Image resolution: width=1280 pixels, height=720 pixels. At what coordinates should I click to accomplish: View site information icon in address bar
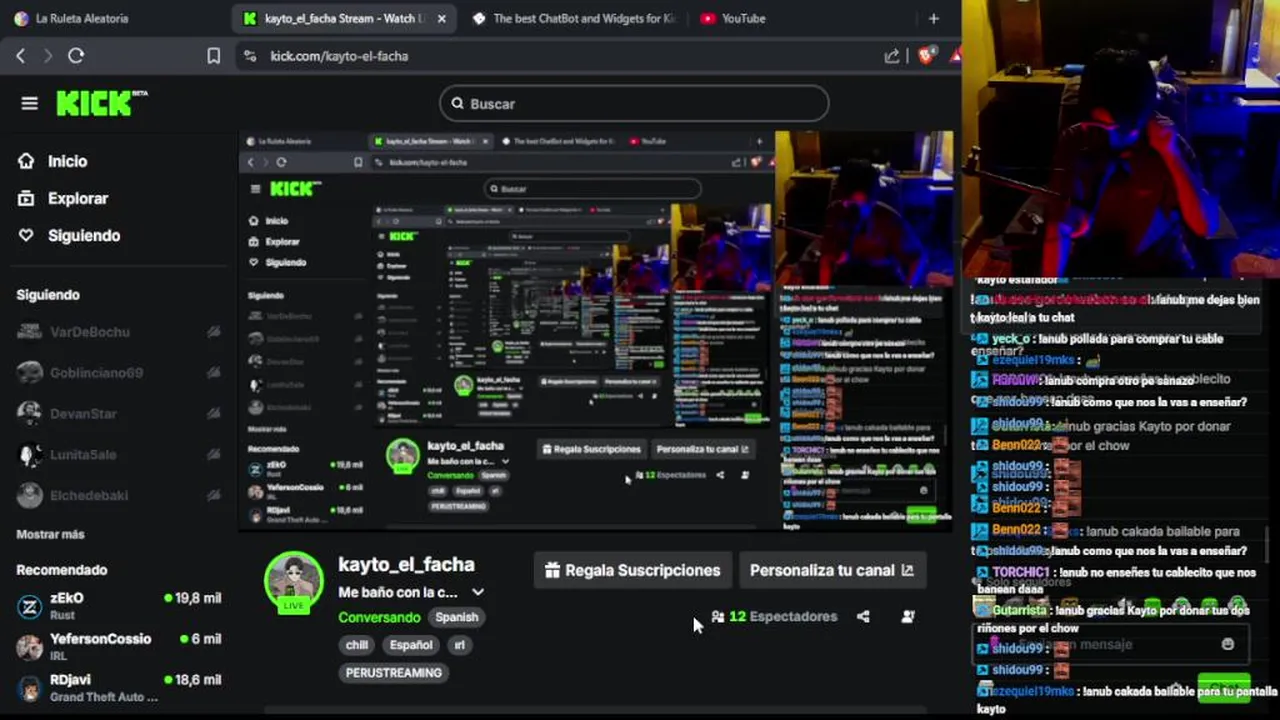[x=250, y=56]
